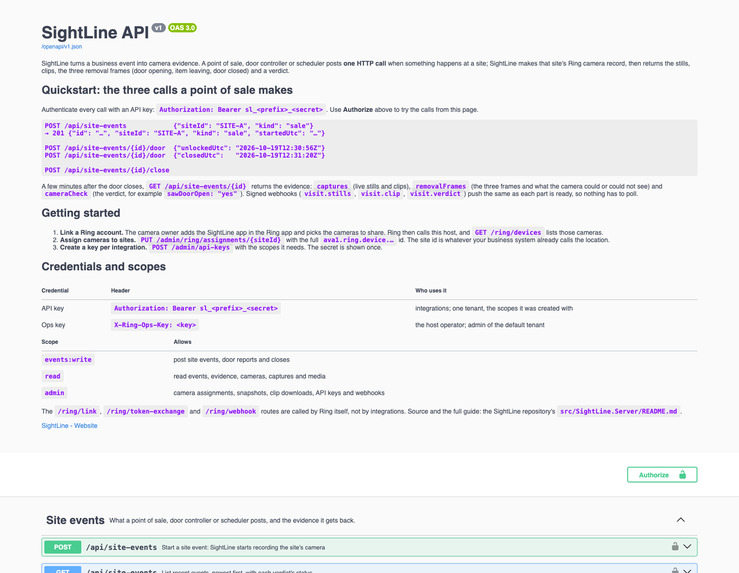Click the Allows column header
Screen dimensions: 739x573
pyautogui.click(x=182, y=342)
